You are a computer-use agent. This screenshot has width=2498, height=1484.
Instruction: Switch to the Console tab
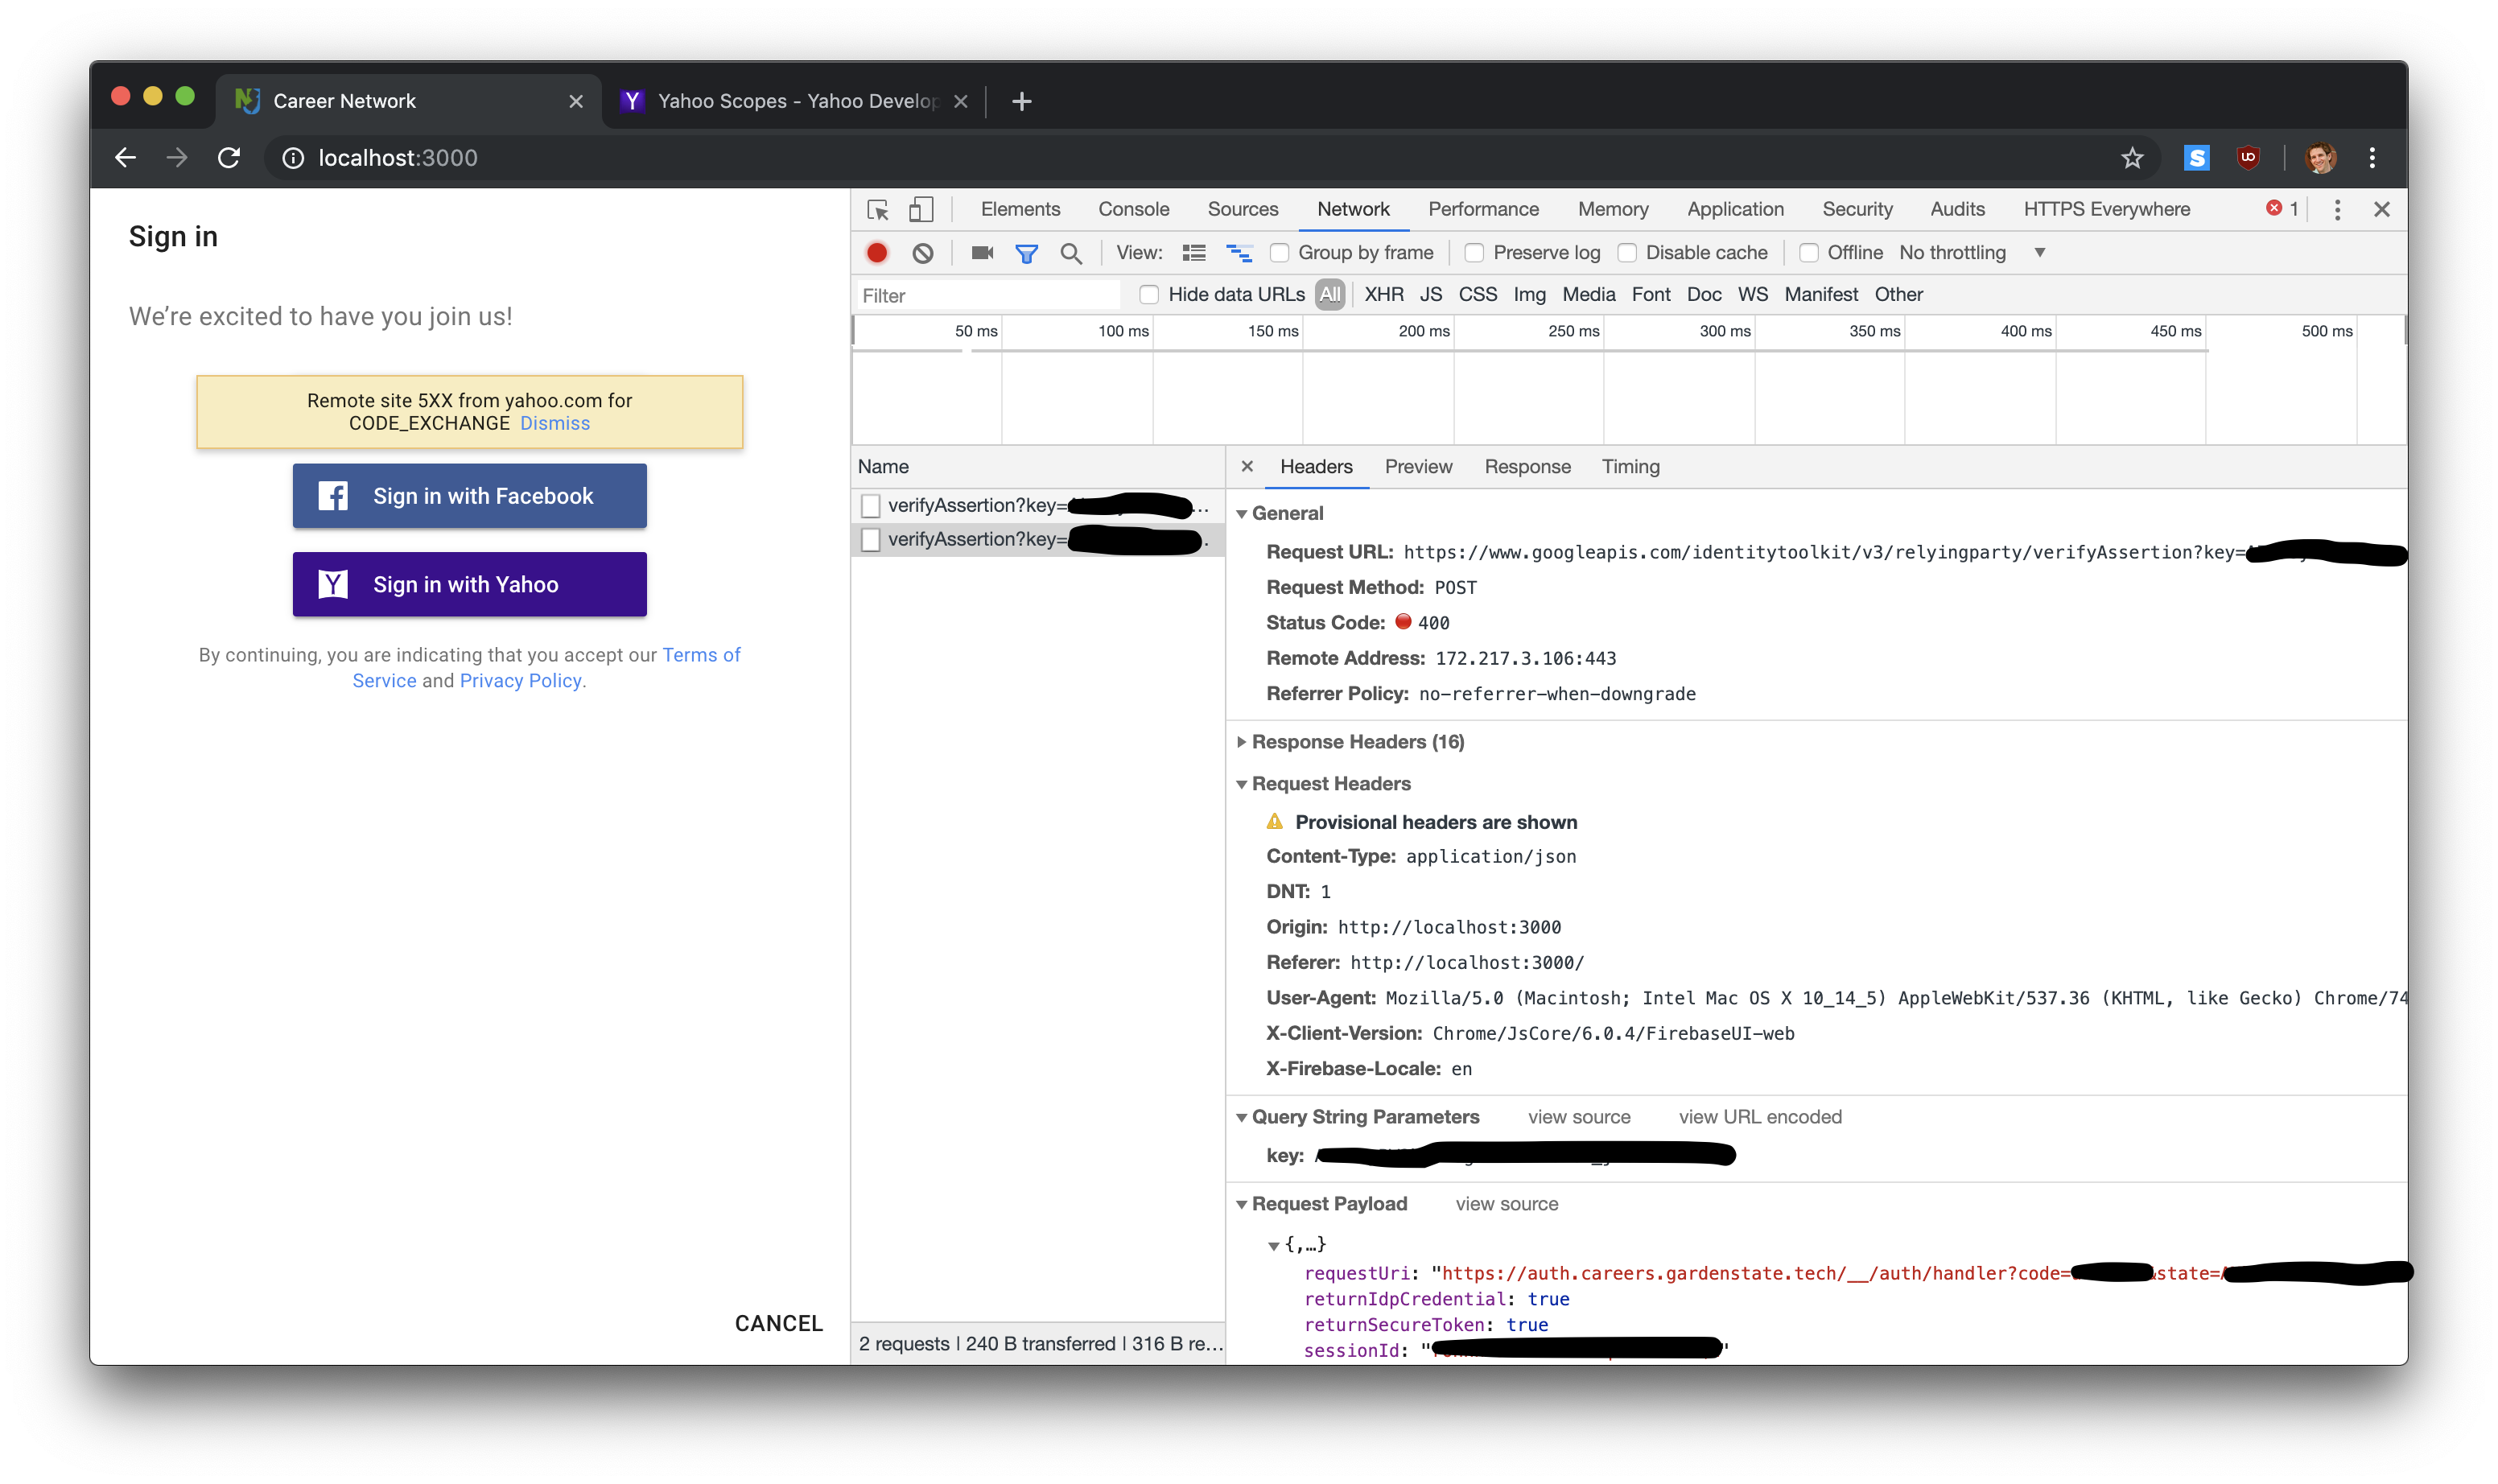(x=1133, y=209)
